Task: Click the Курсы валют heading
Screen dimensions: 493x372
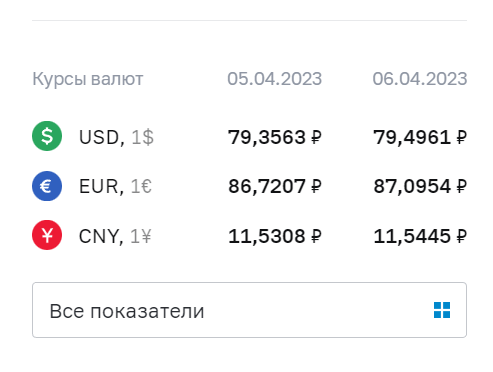Action: coord(88,79)
